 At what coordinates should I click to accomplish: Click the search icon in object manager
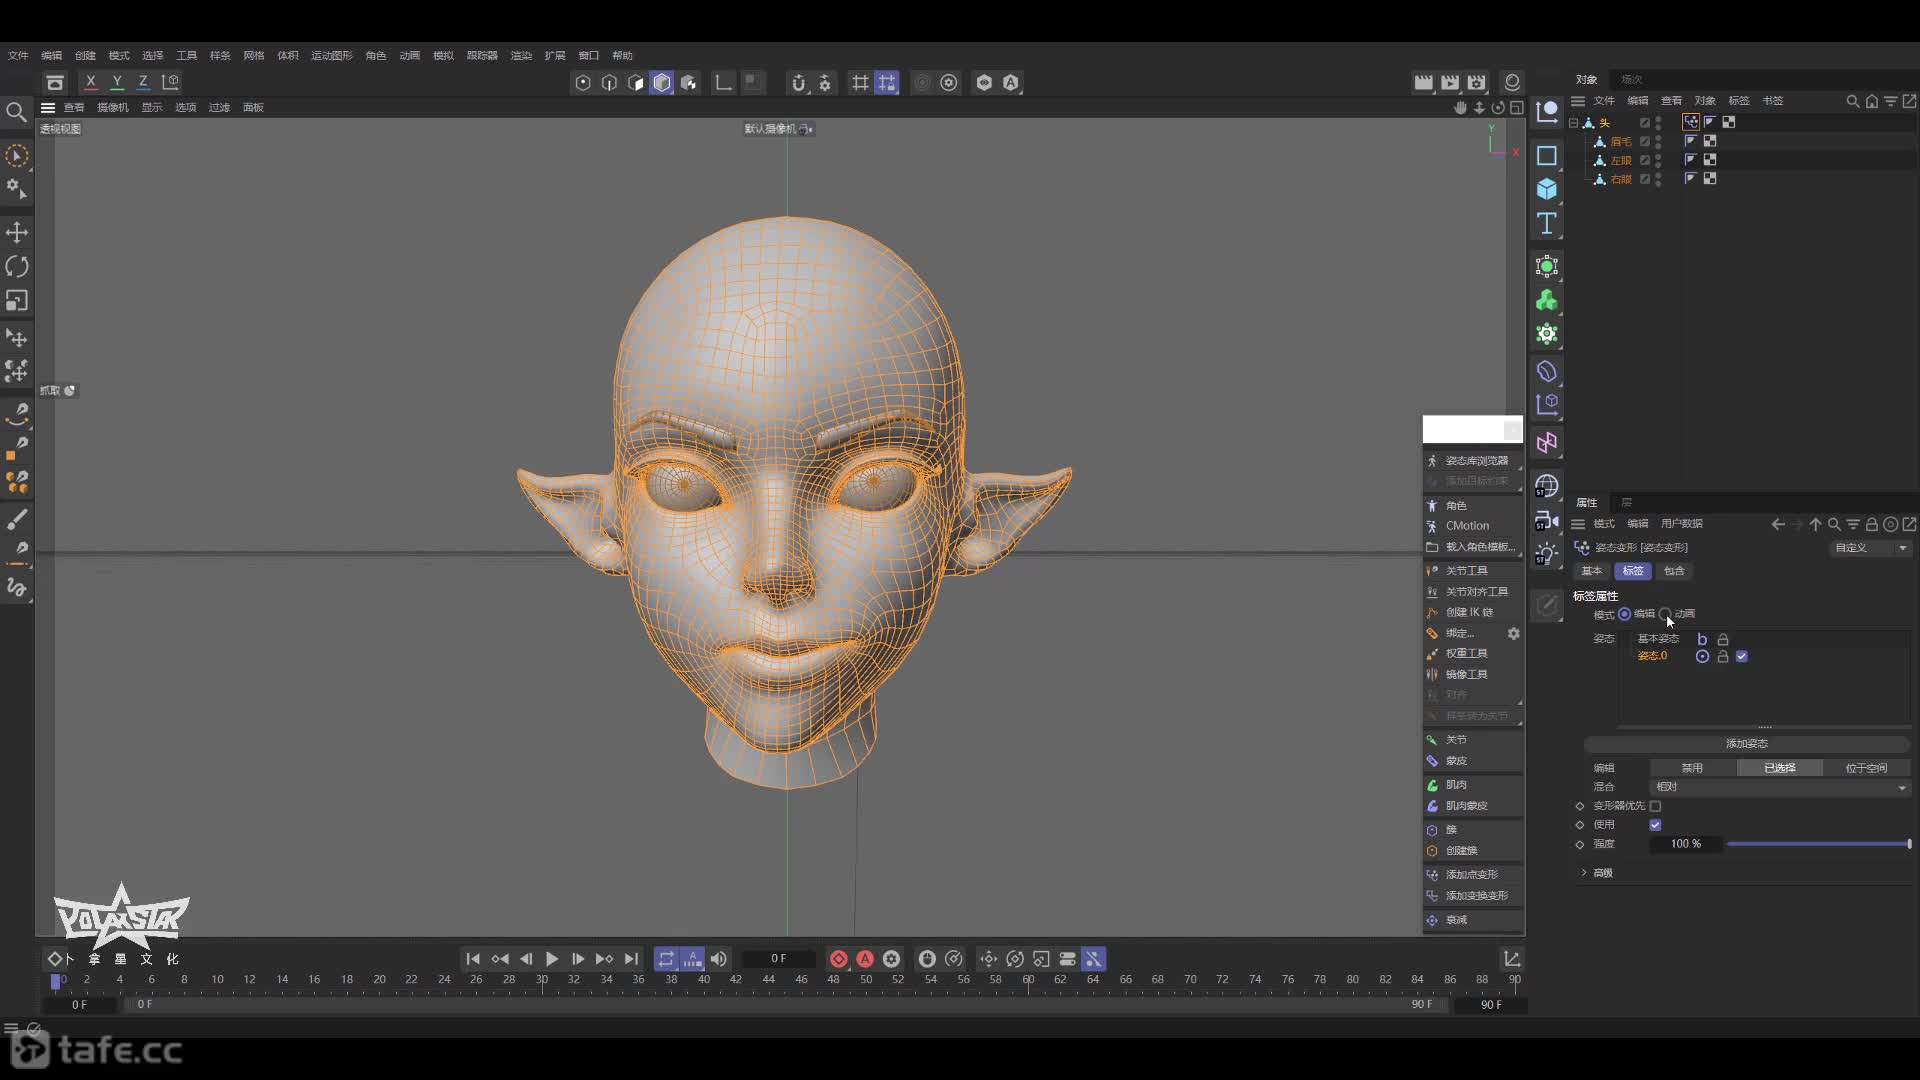[x=1852, y=101]
